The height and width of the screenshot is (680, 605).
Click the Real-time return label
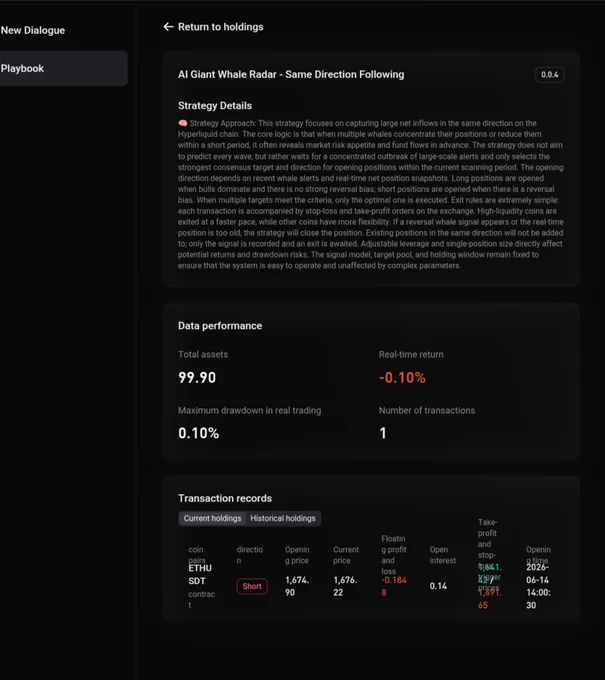coord(411,354)
